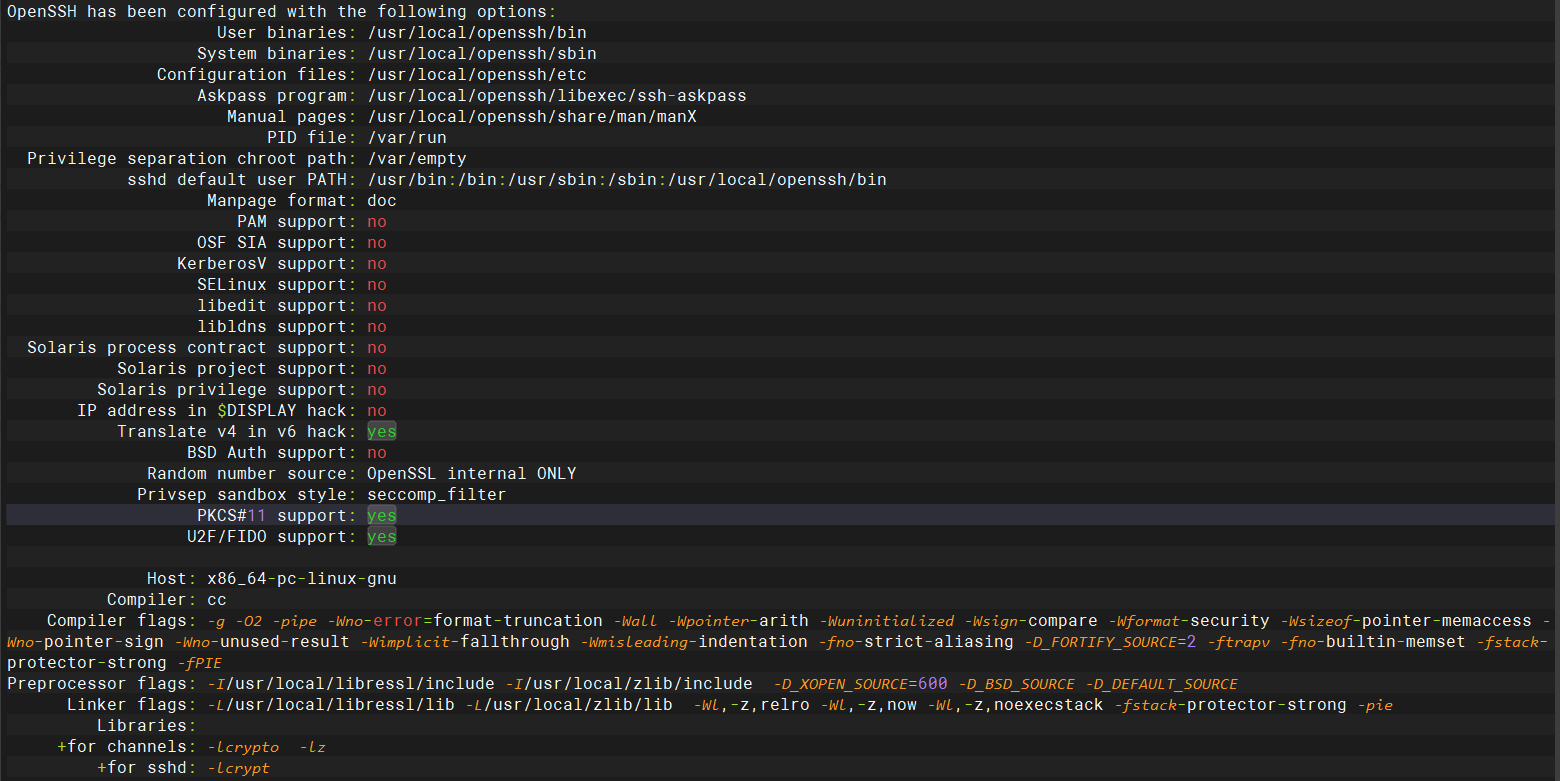Screen dimensions: 1560x781
Task: Click the -Wl,-z,noexecstack linker flag
Action: 1016,705
